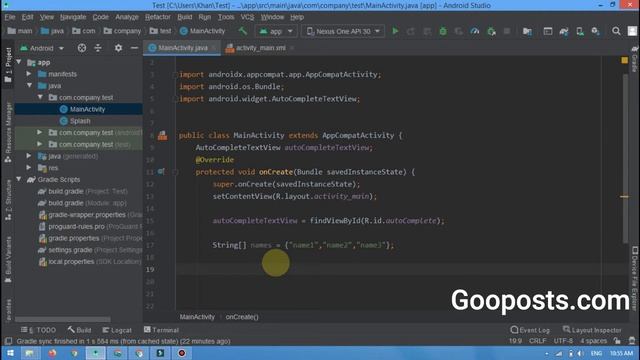Click the scroll-from-source target icon
Viewport: 640px width, 360px height.
82,48
